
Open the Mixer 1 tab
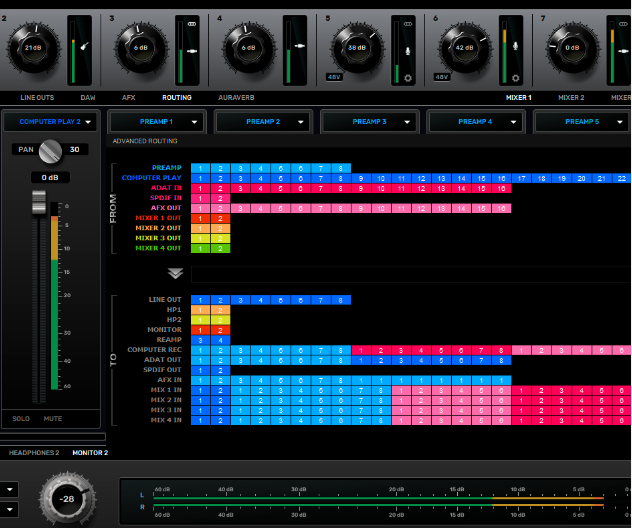point(517,98)
